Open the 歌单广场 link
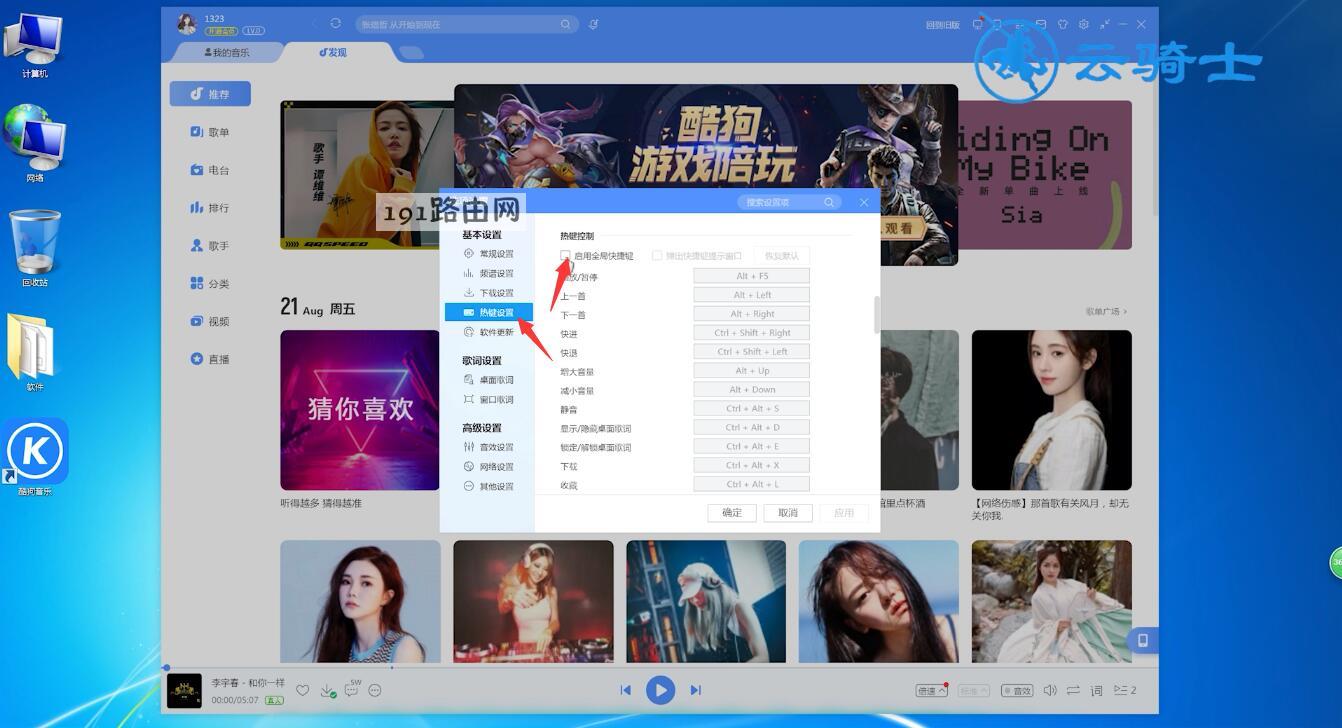The width and height of the screenshot is (1342, 728). coord(1106,311)
